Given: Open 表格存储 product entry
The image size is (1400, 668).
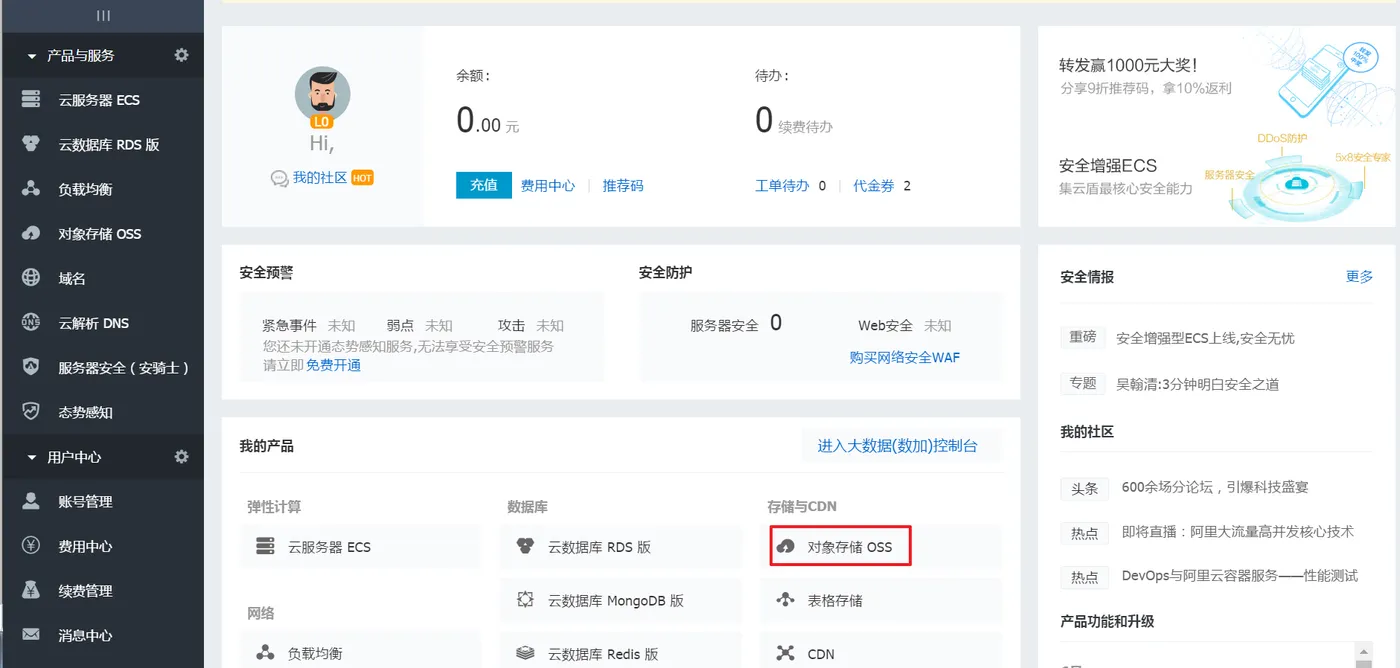Looking at the screenshot, I should click(x=880, y=600).
